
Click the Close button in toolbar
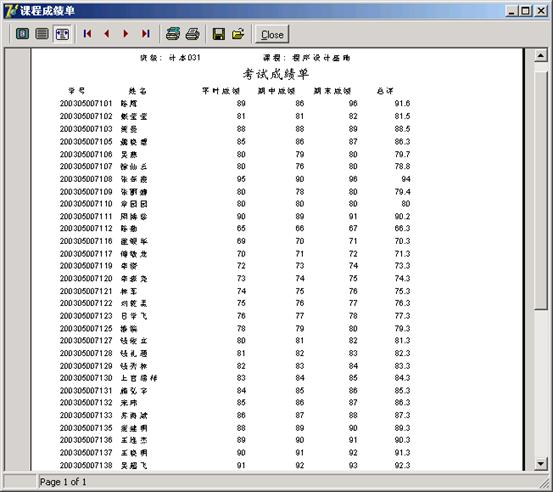(272, 34)
